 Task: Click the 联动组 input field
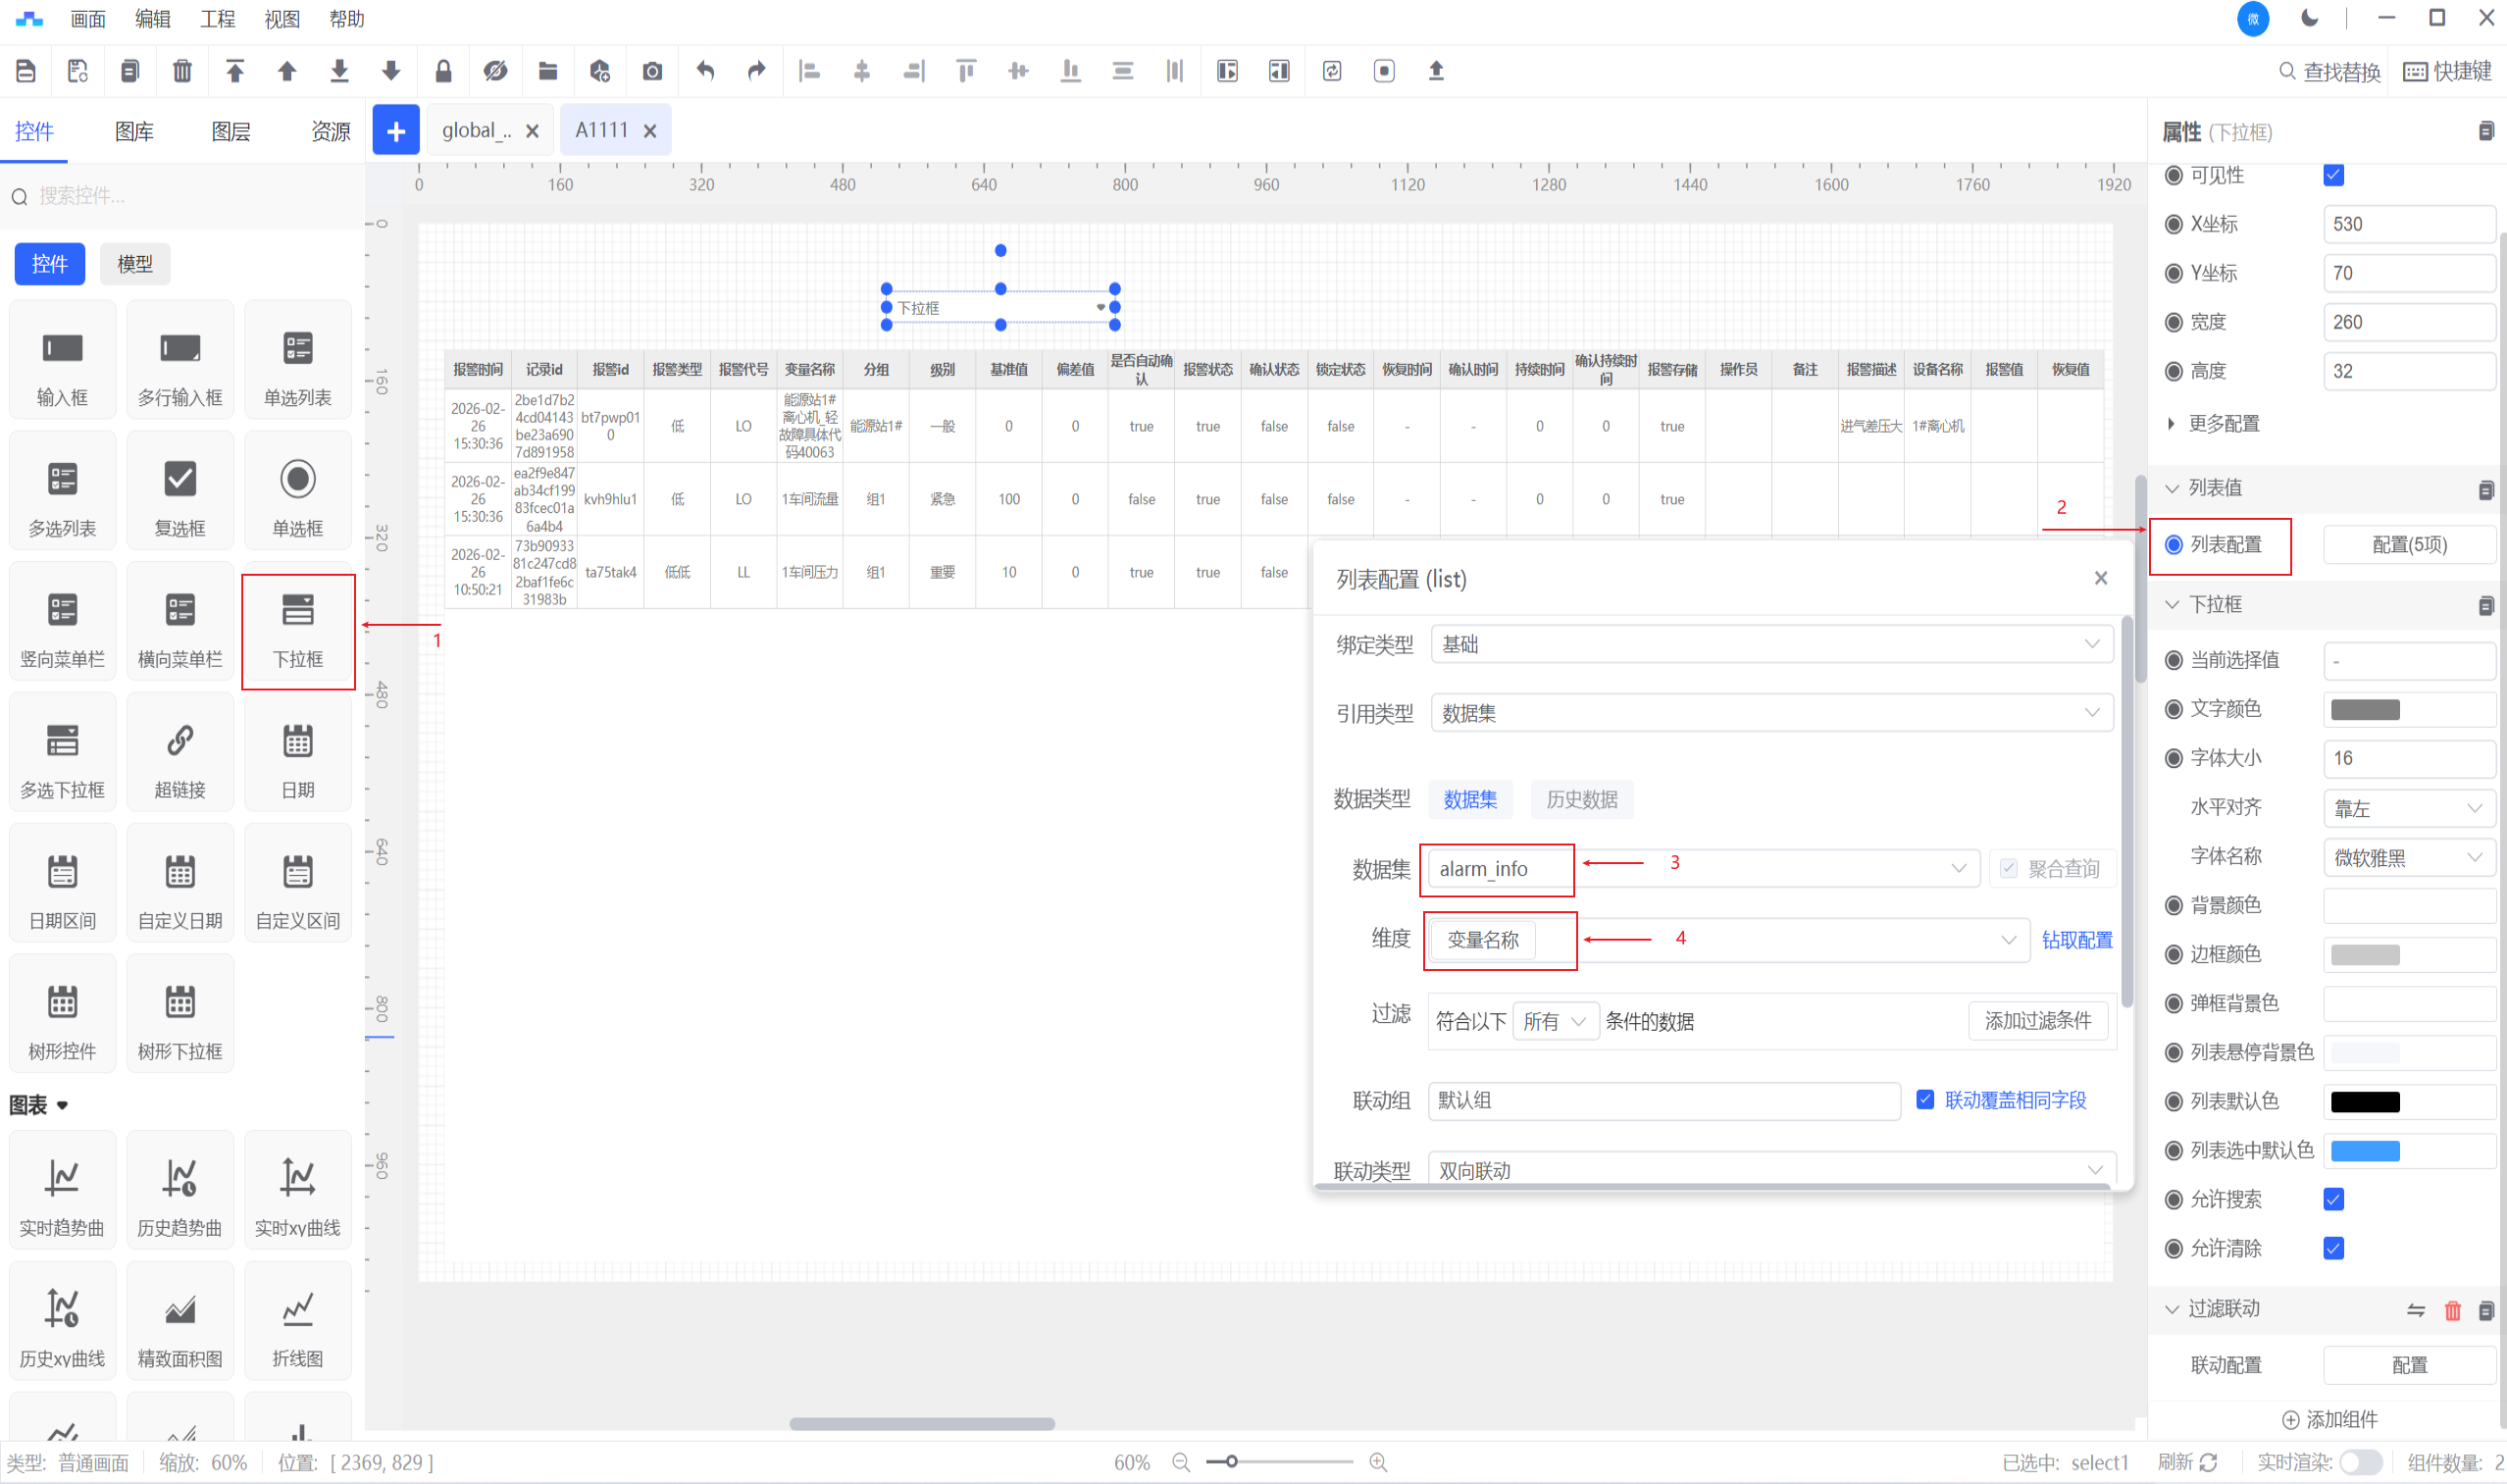(x=1663, y=1100)
